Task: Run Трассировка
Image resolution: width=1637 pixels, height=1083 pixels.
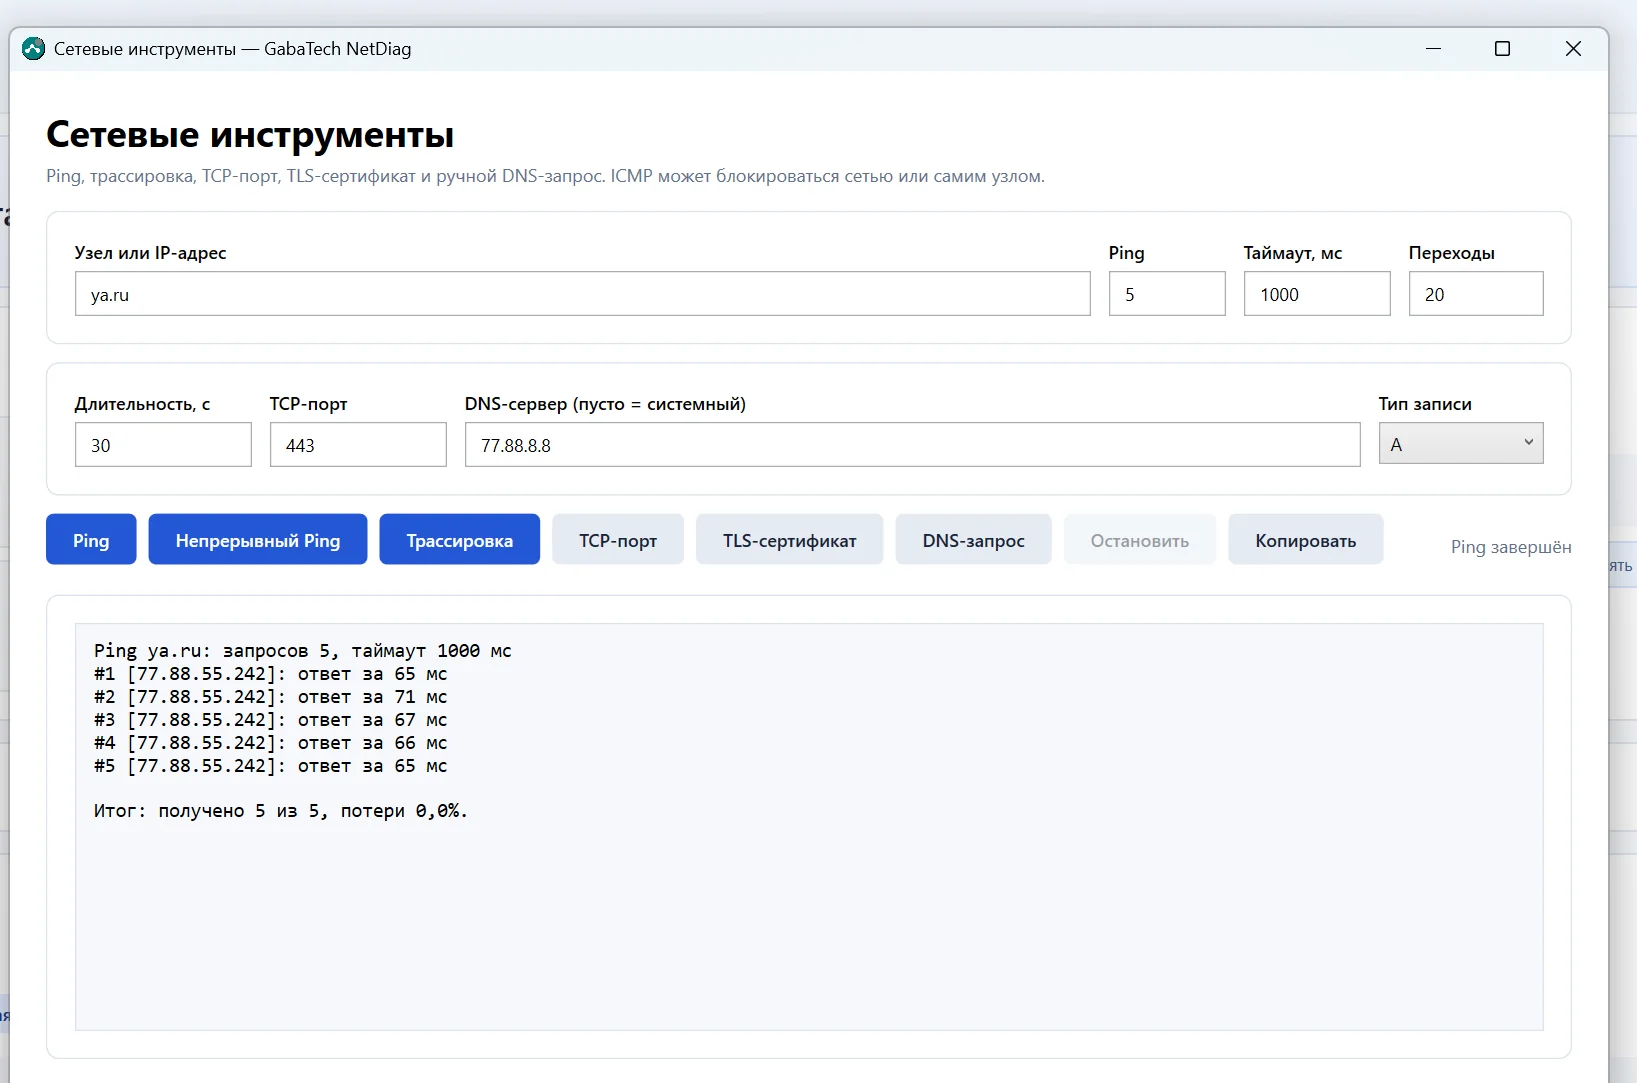Action: click(460, 540)
